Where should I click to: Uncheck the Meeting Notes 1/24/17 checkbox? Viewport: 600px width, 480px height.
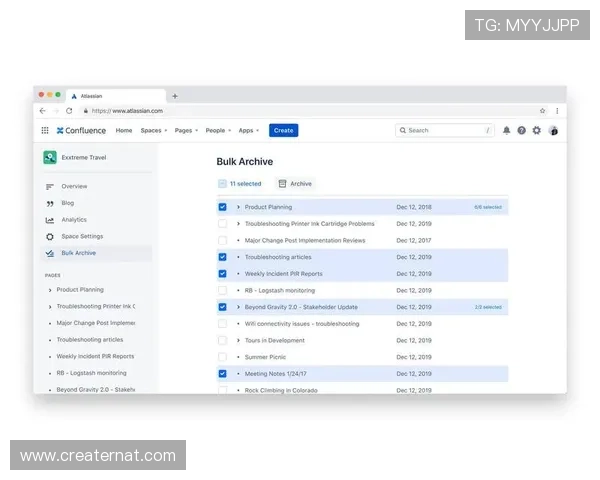[x=222, y=374]
